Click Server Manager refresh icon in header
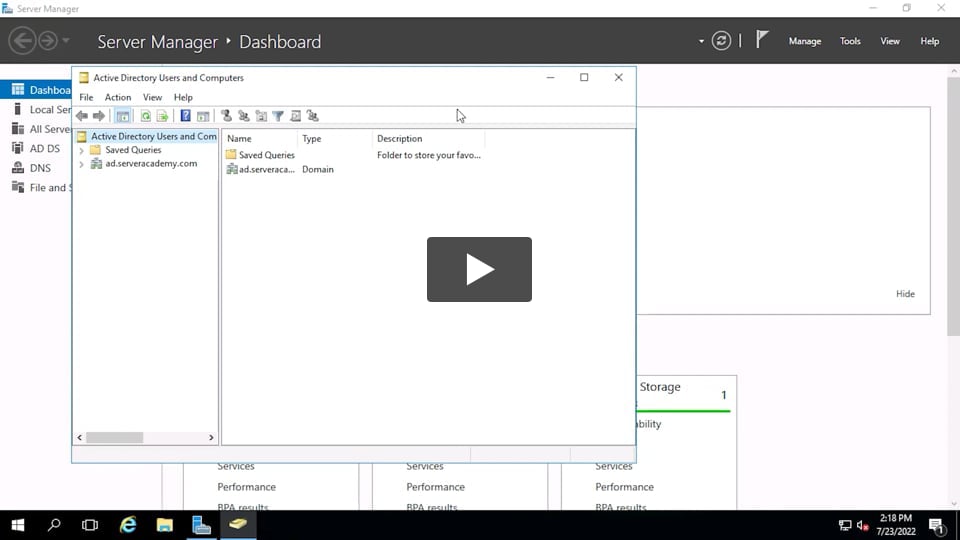The width and height of the screenshot is (960, 540). (721, 41)
